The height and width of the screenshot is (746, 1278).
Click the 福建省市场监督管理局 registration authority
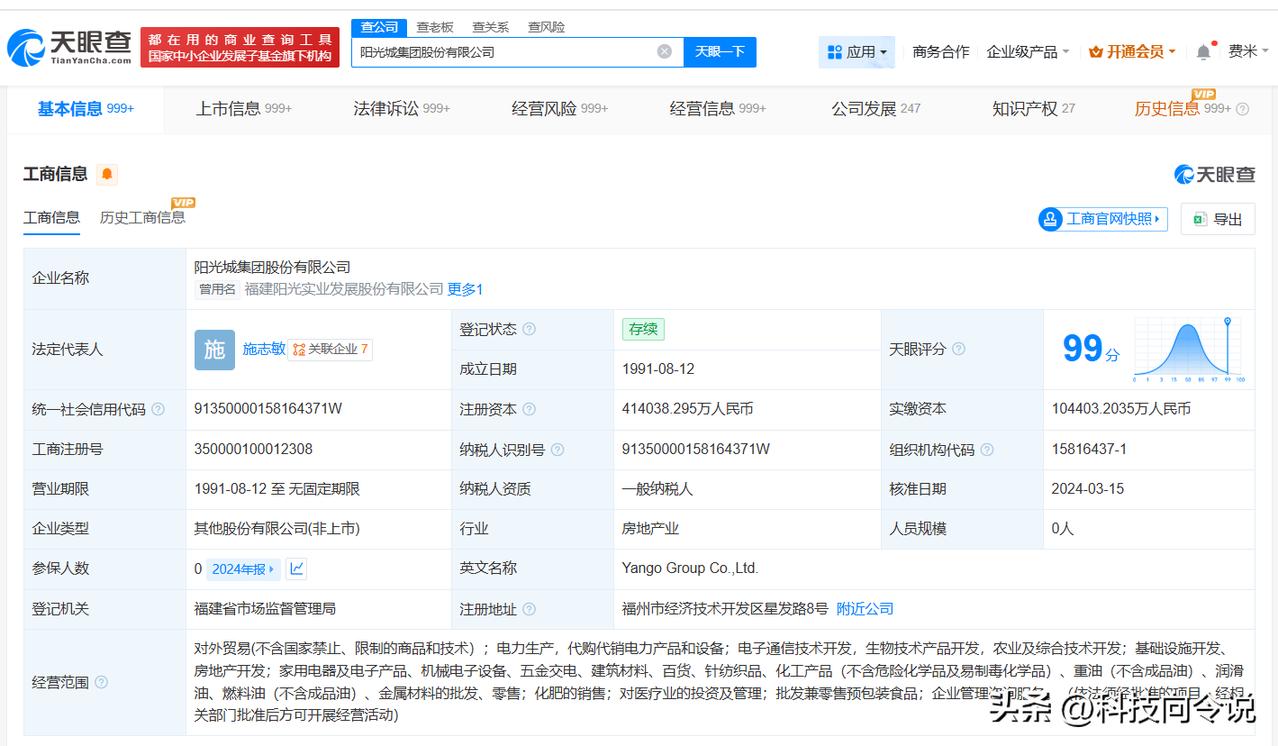[265, 609]
